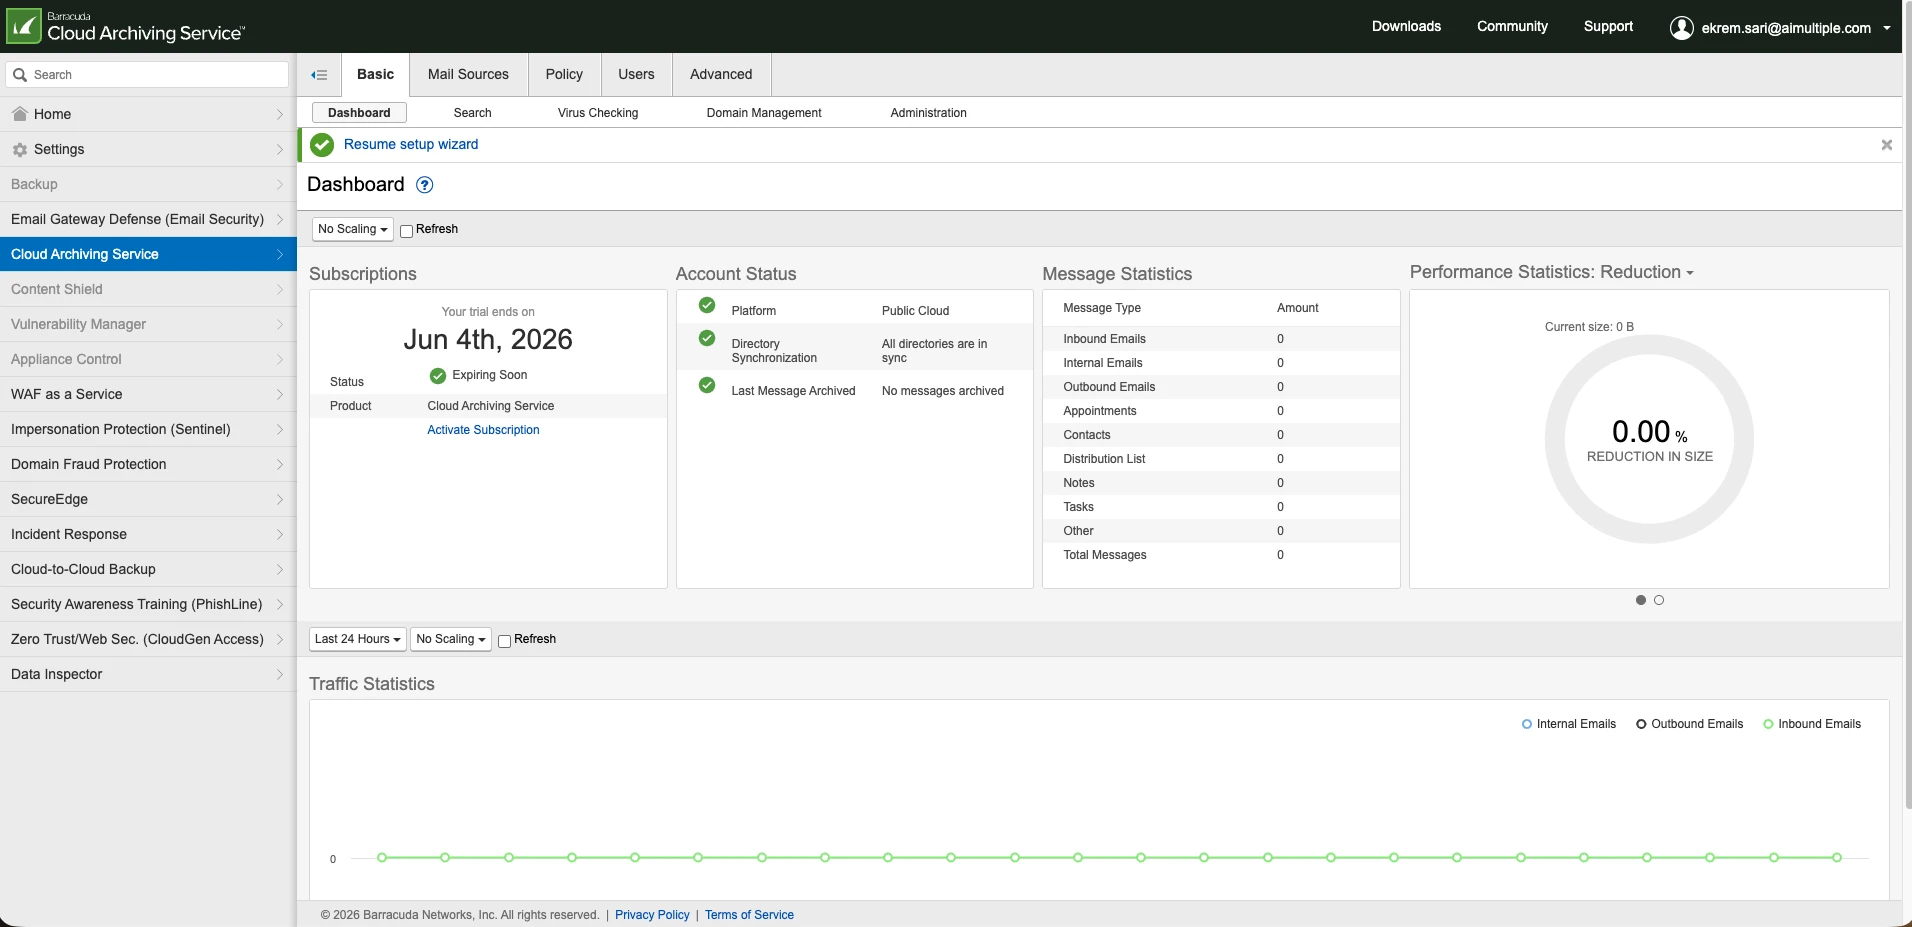The width and height of the screenshot is (1912, 927).
Task: Click the 'Inbound Emails' row in Message Statistics
Action: pyautogui.click(x=1221, y=339)
